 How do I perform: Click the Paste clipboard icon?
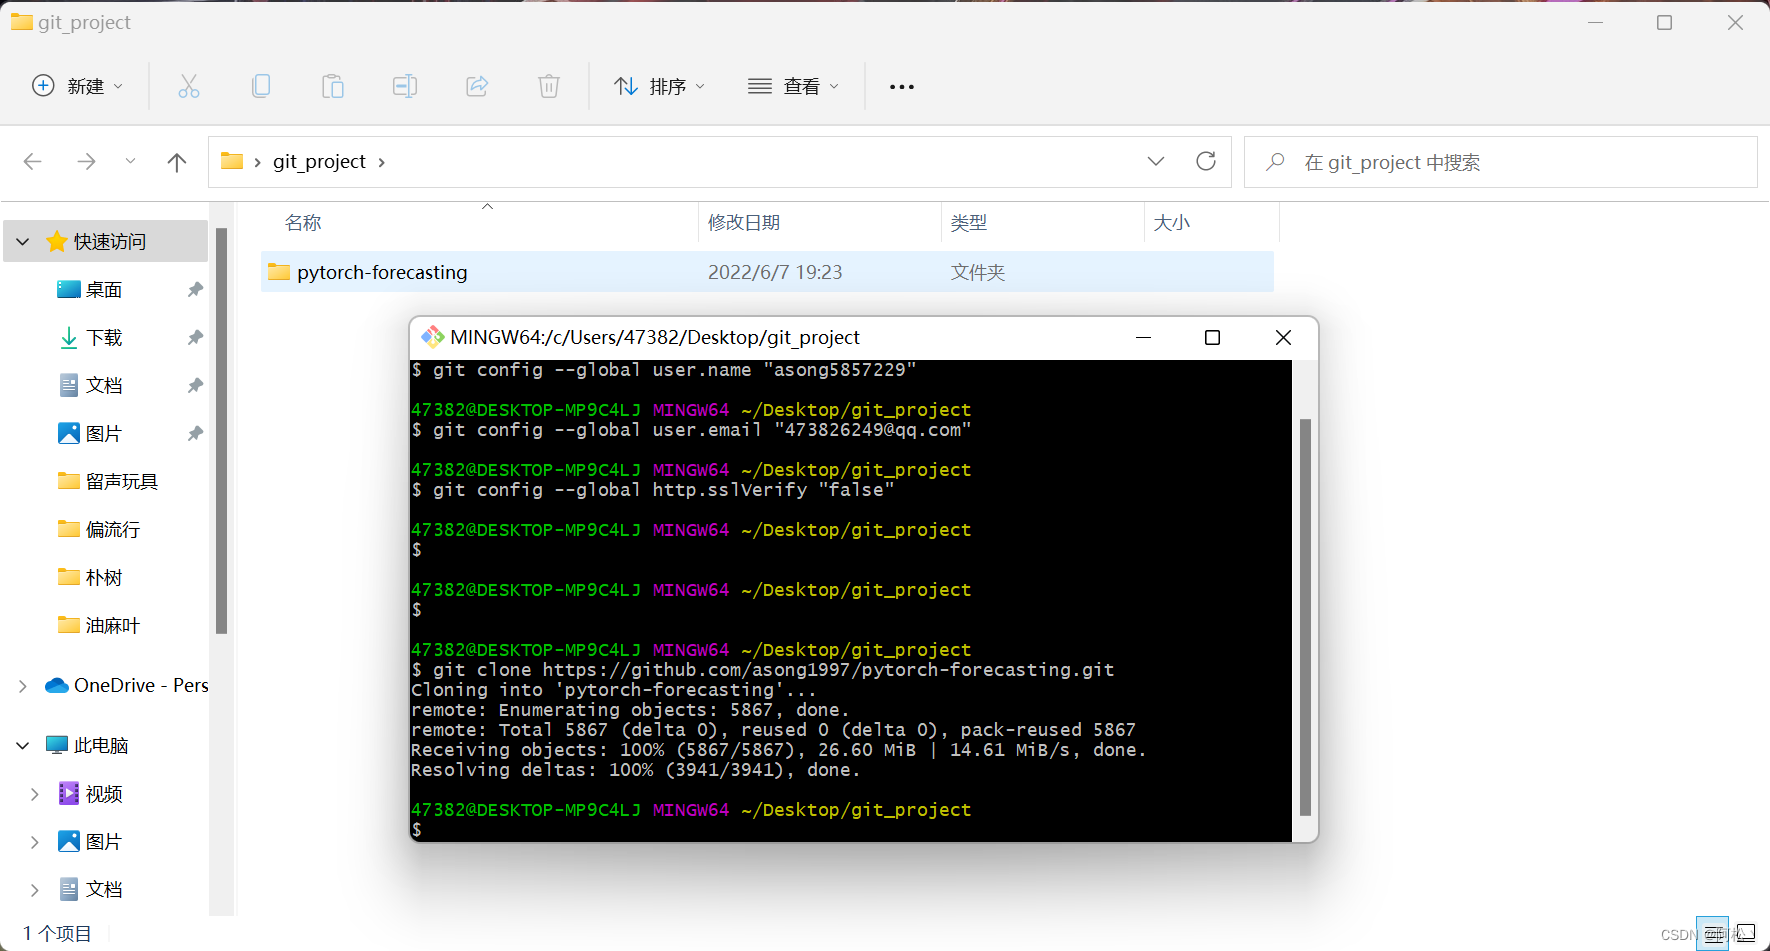click(333, 86)
